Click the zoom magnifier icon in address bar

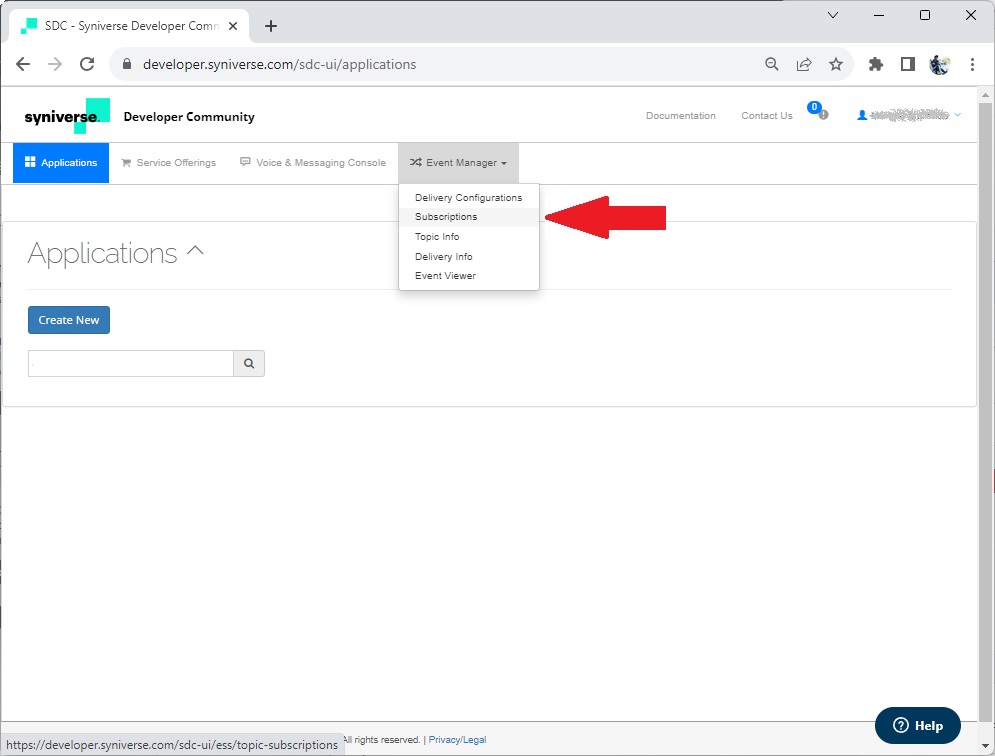tap(772, 64)
